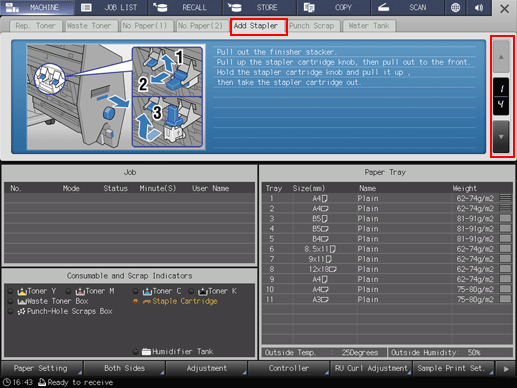Screen dimensions: 517x388
Task: Click tray 10 paper level indicator
Action: coord(506,289)
